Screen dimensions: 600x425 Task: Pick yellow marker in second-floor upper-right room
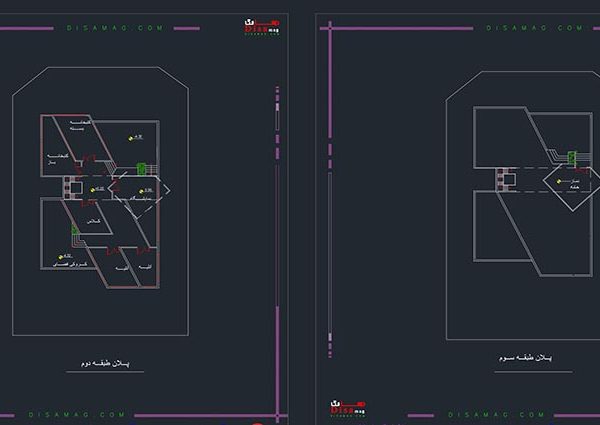[129, 136]
